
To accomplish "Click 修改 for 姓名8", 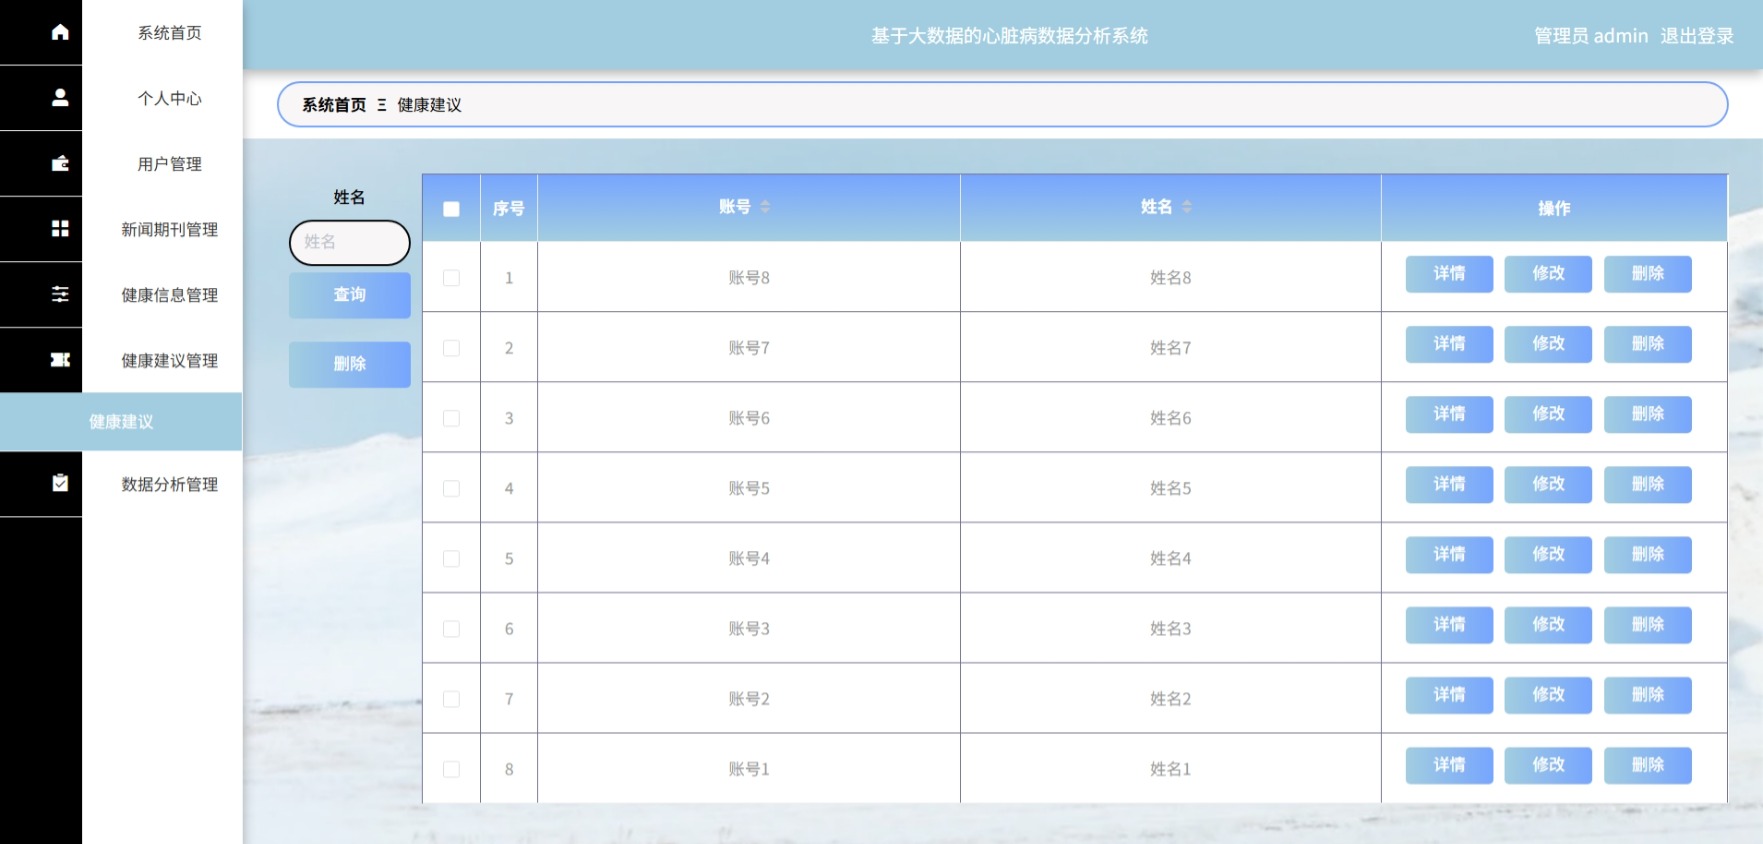I will coord(1548,274).
